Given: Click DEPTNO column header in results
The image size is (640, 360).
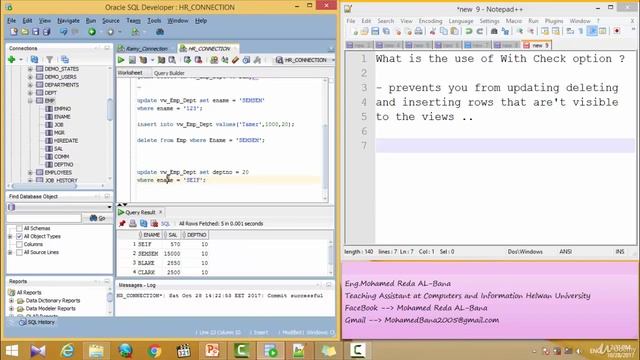Looking at the screenshot, I should point(195,235).
